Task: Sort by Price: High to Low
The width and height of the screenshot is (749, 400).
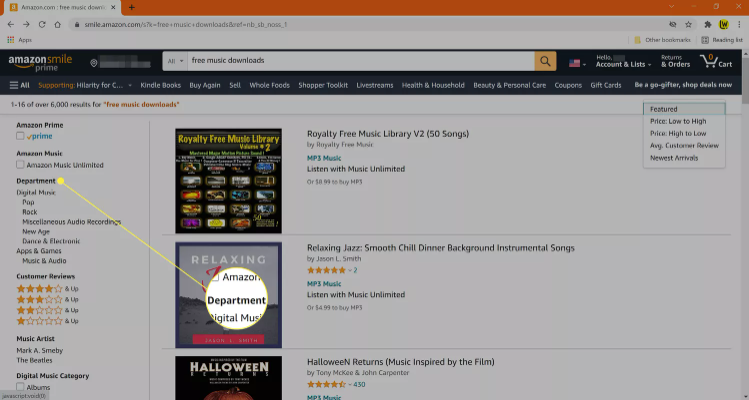Action: point(678,133)
